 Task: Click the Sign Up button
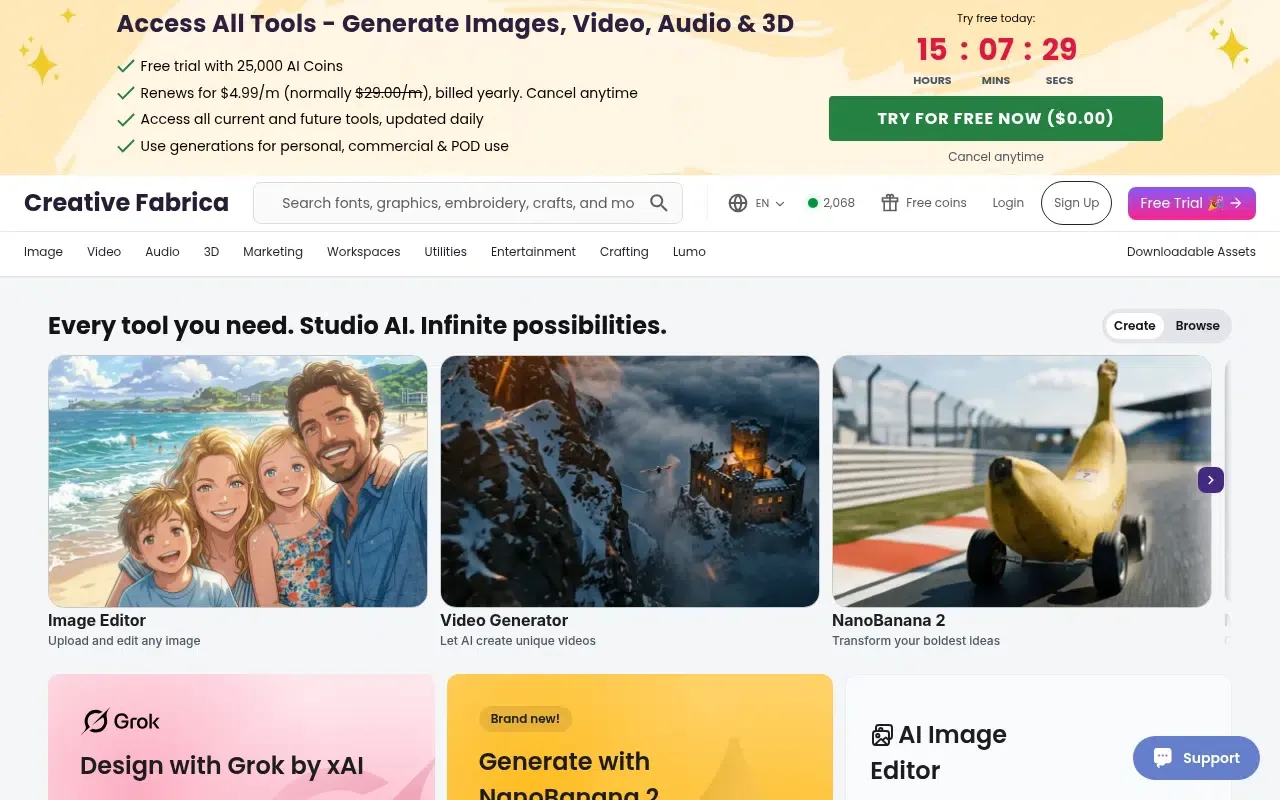pos(1076,203)
